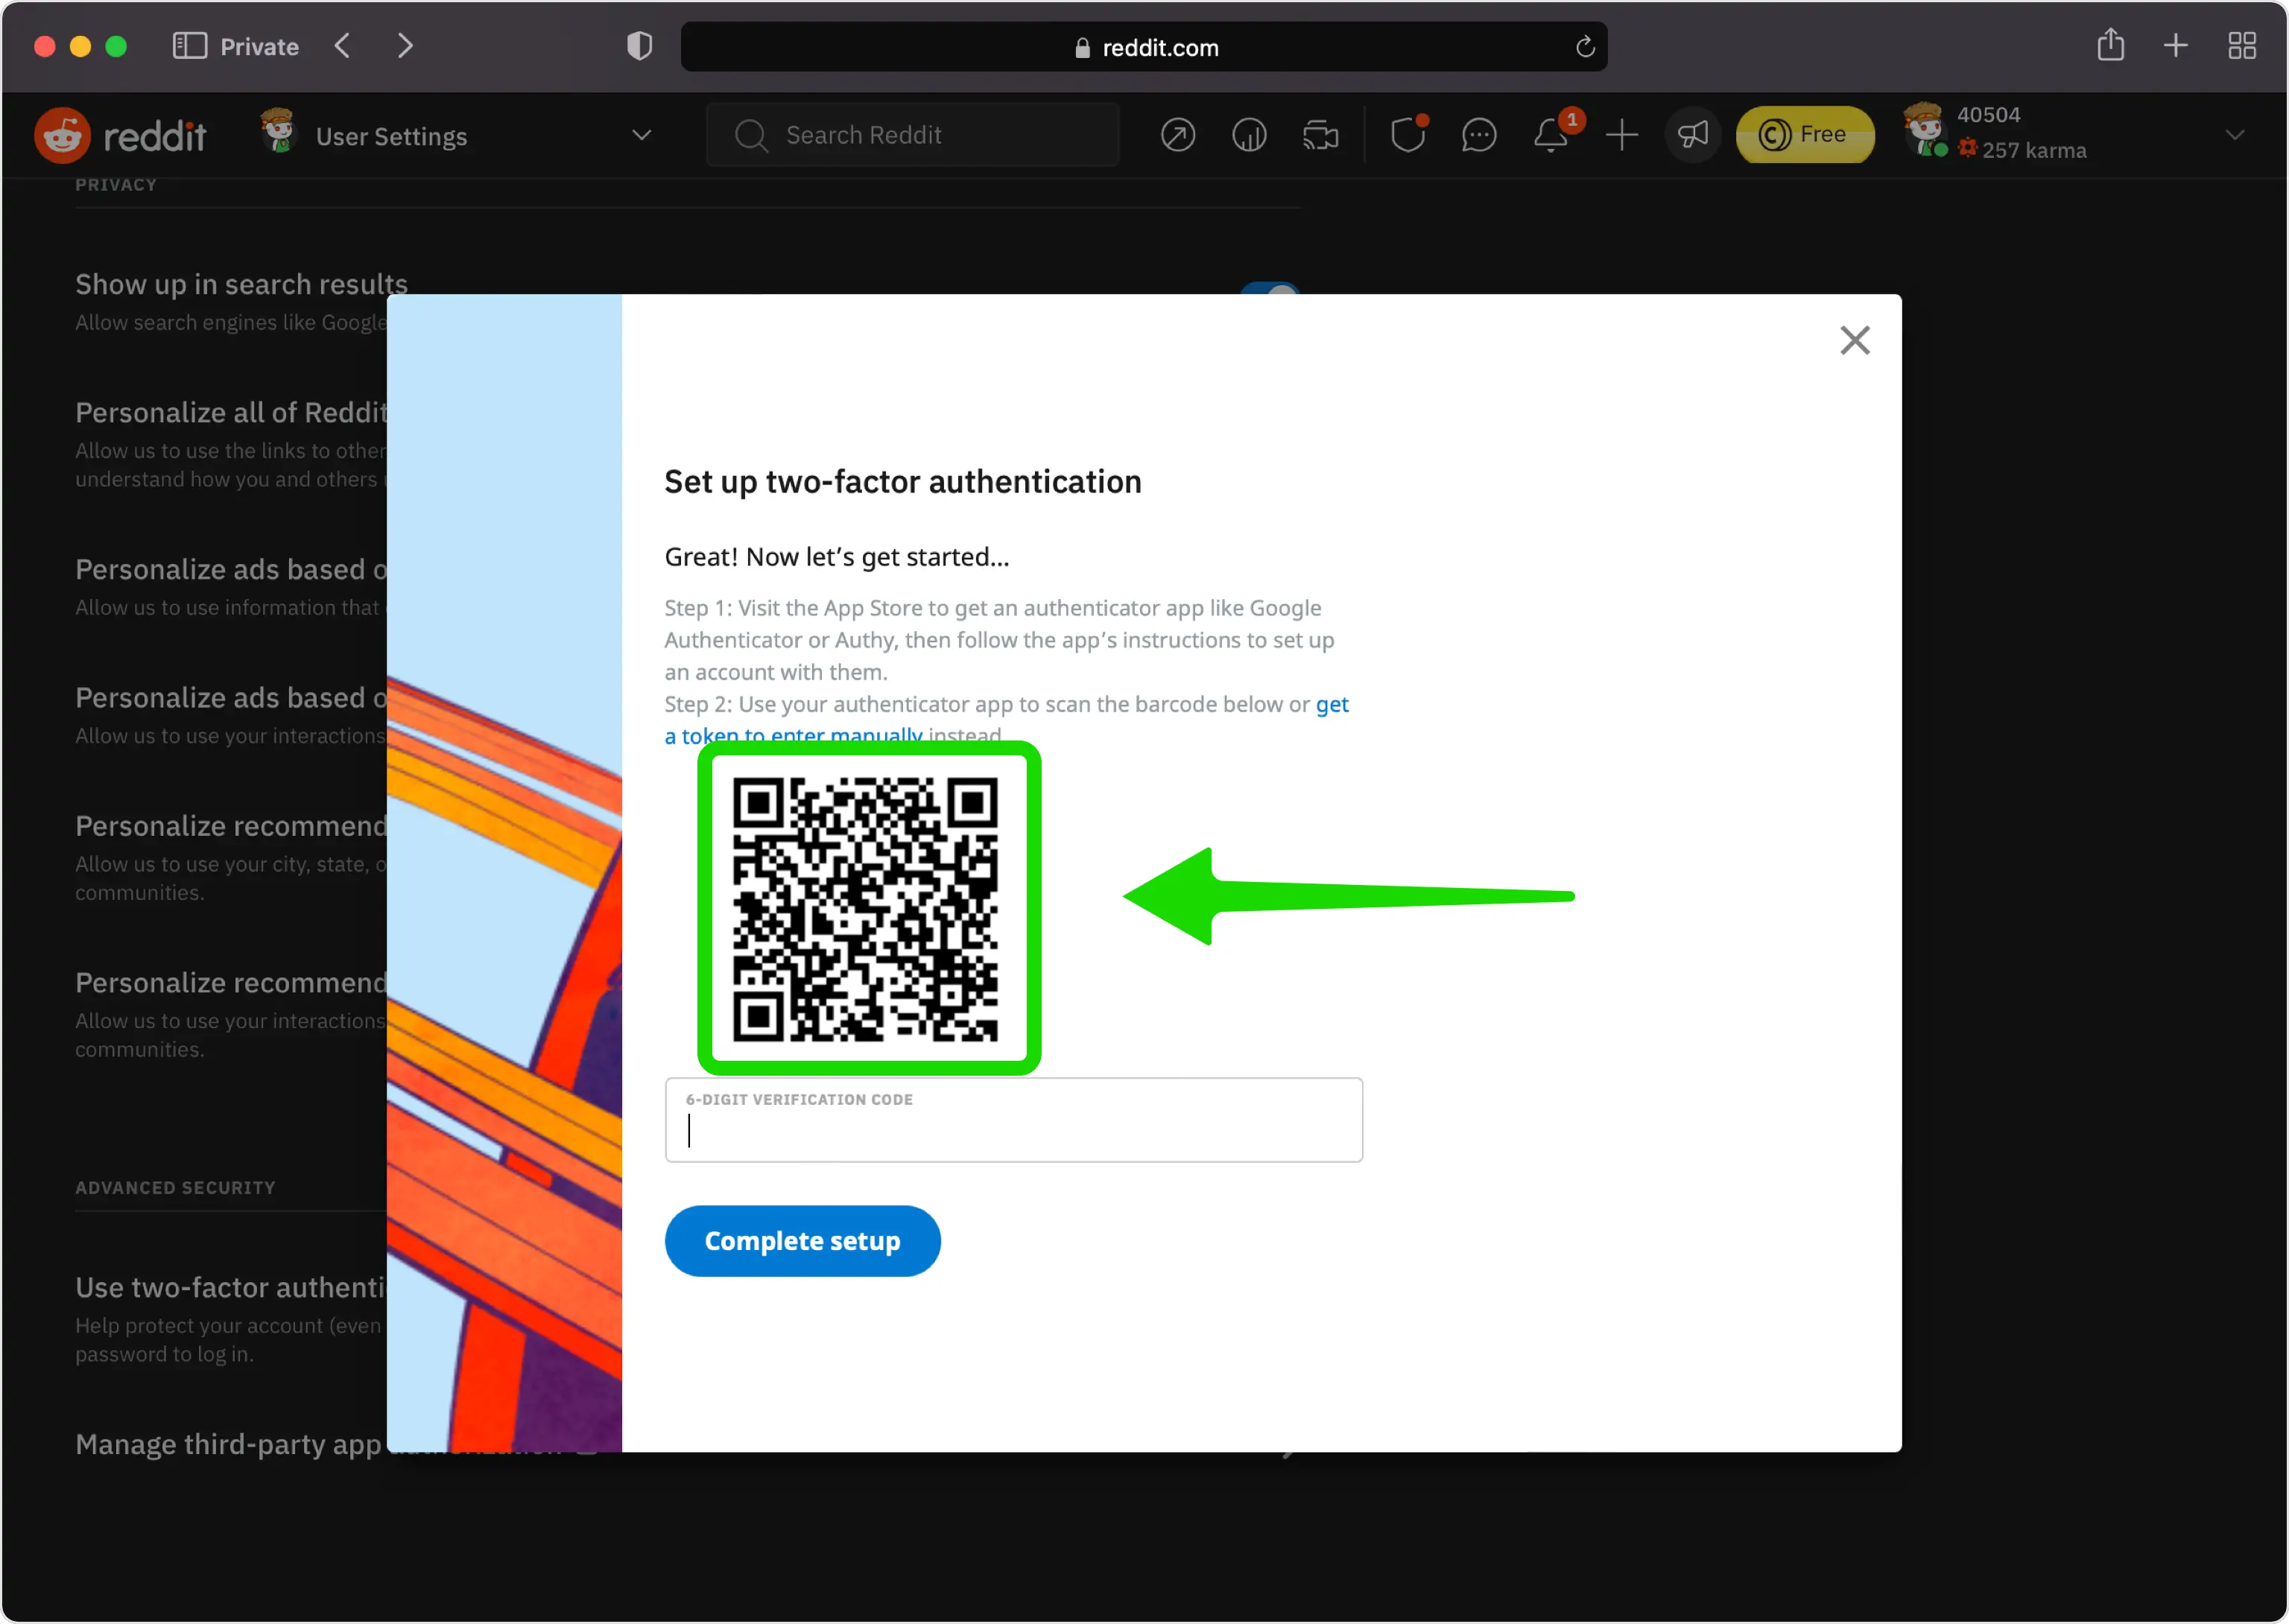Expand the user account menu chevron

pyautogui.click(x=2235, y=134)
